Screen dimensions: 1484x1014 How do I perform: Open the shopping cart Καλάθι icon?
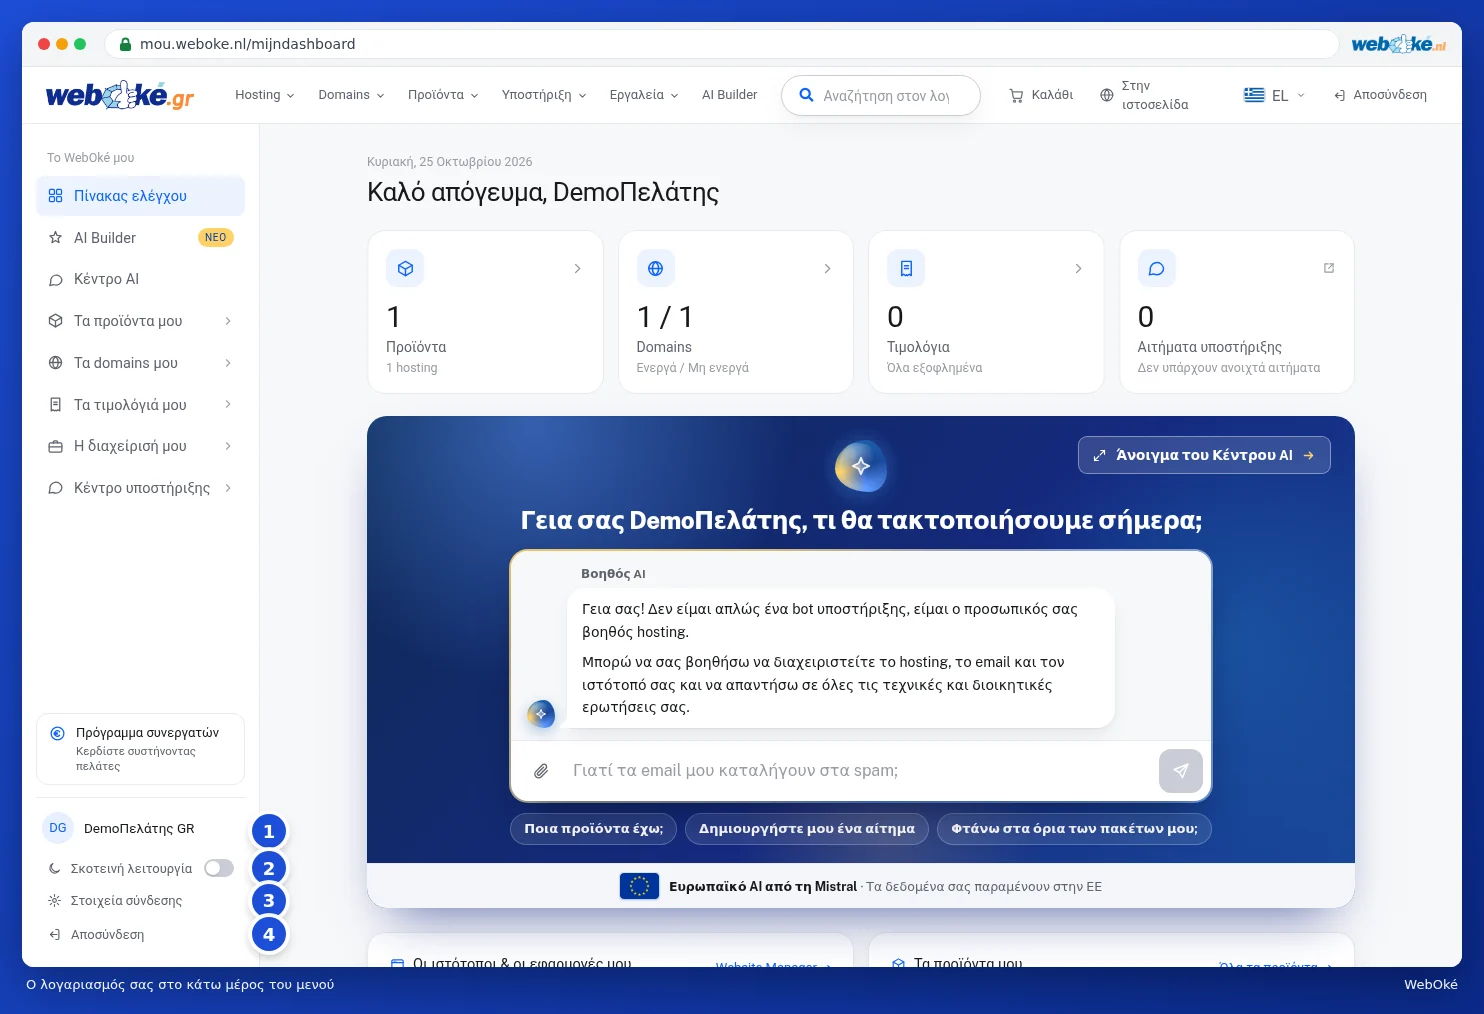tap(1016, 96)
